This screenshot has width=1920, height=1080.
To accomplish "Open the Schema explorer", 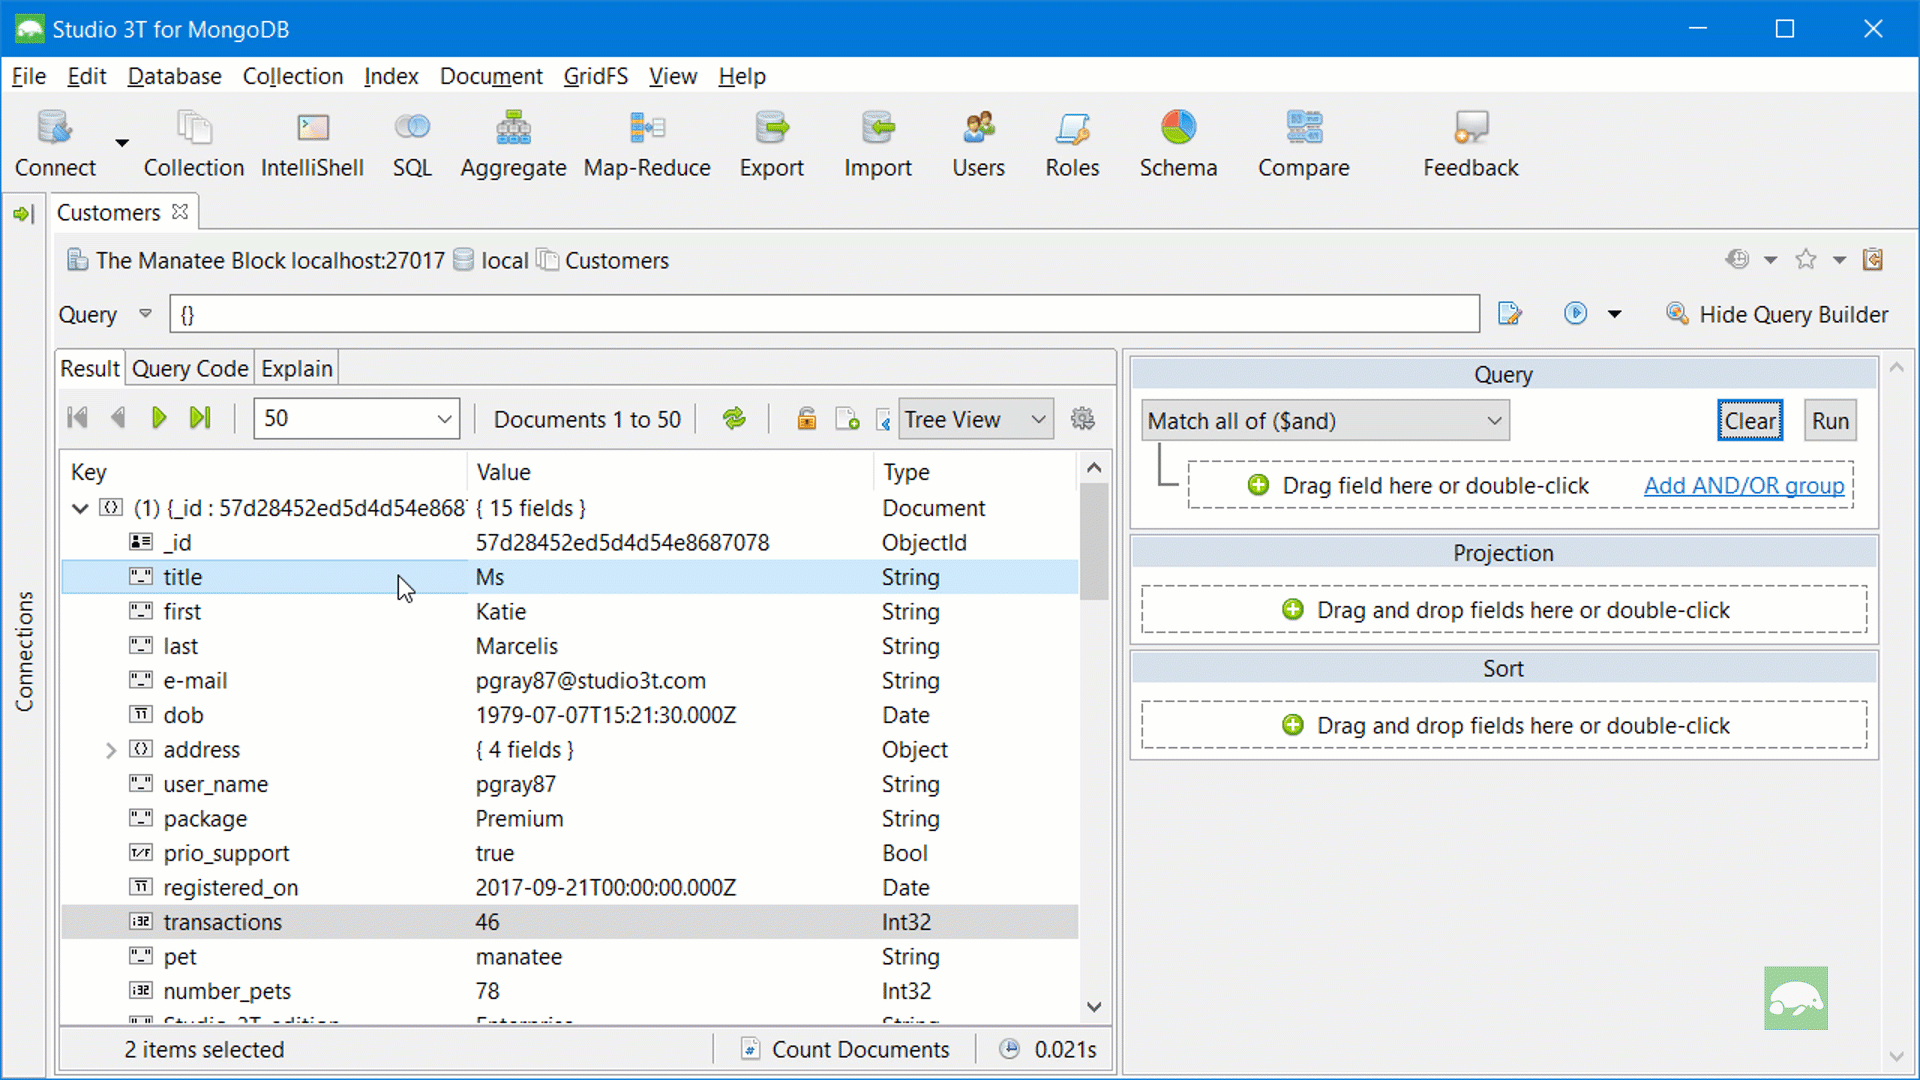I will (x=1178, y=128).
